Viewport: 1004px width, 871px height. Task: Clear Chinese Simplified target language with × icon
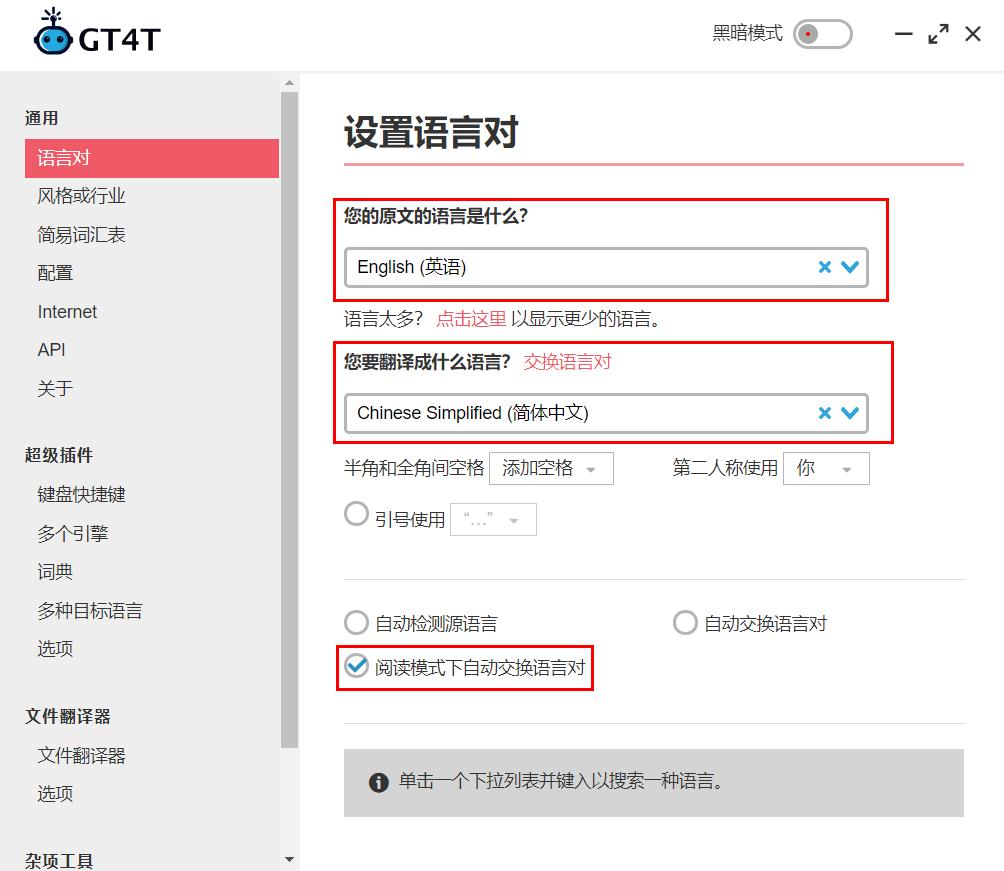[x=824, y=412]
